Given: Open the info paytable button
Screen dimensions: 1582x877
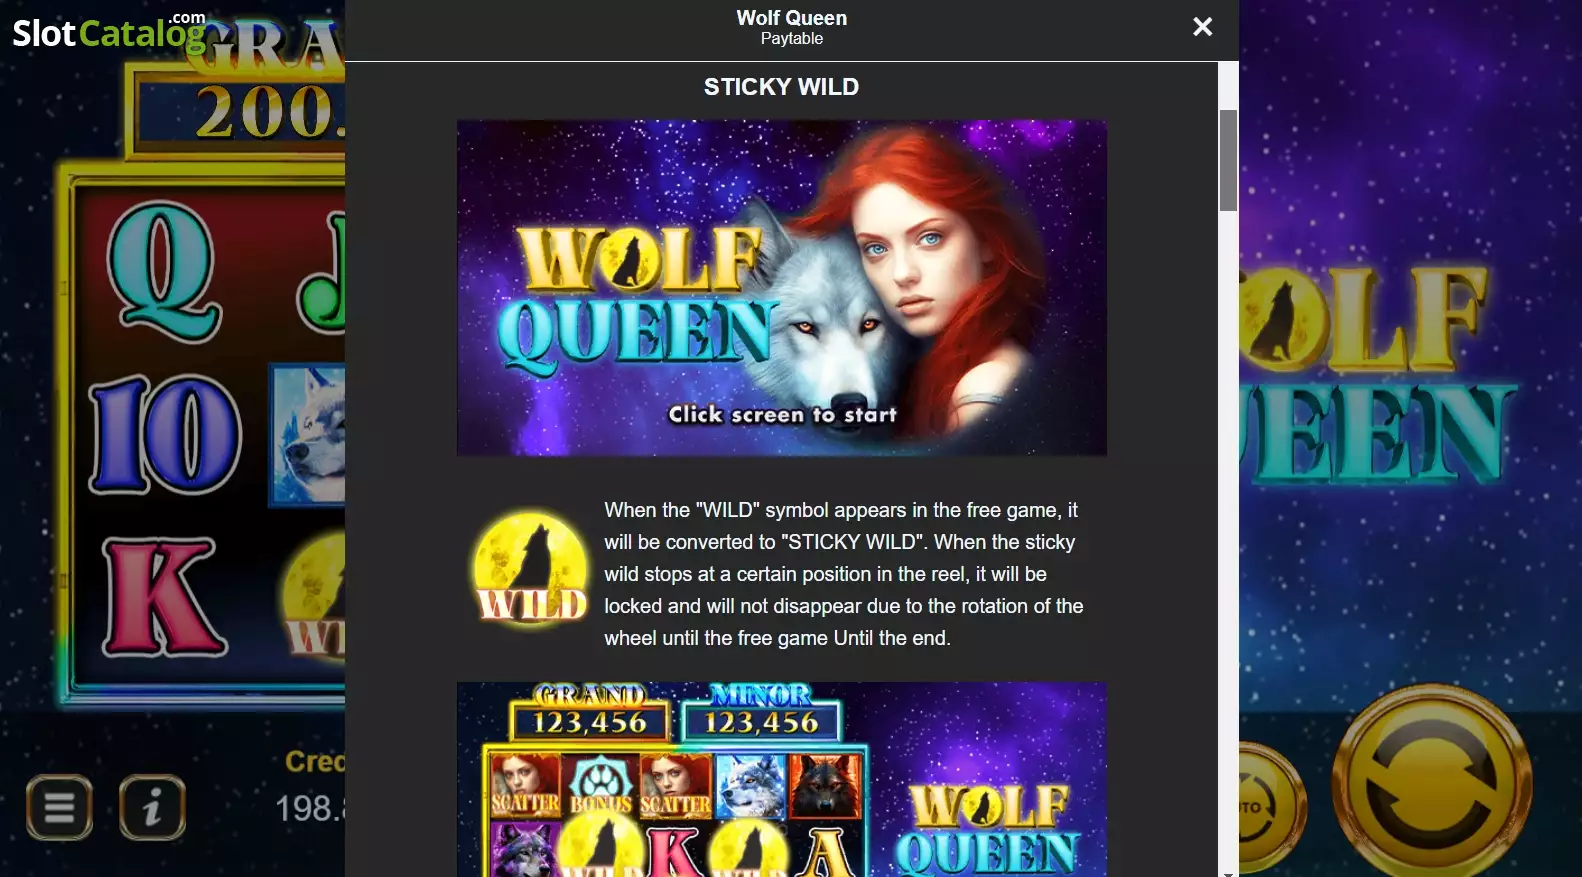Looking at the screenshot, I should [x=152, y=807].
